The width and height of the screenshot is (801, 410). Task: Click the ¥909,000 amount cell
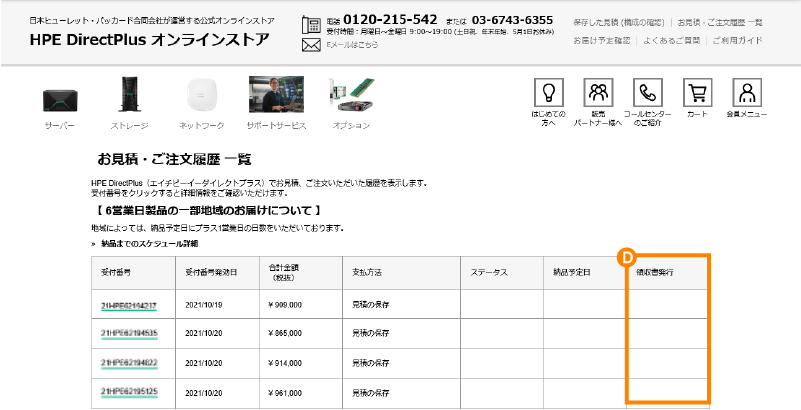click(x=301, y=305)
